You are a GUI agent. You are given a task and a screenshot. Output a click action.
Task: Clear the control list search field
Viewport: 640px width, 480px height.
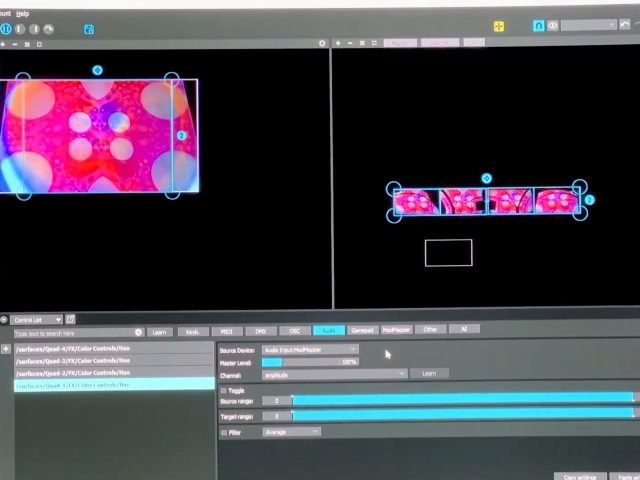(x=139, y=332)
